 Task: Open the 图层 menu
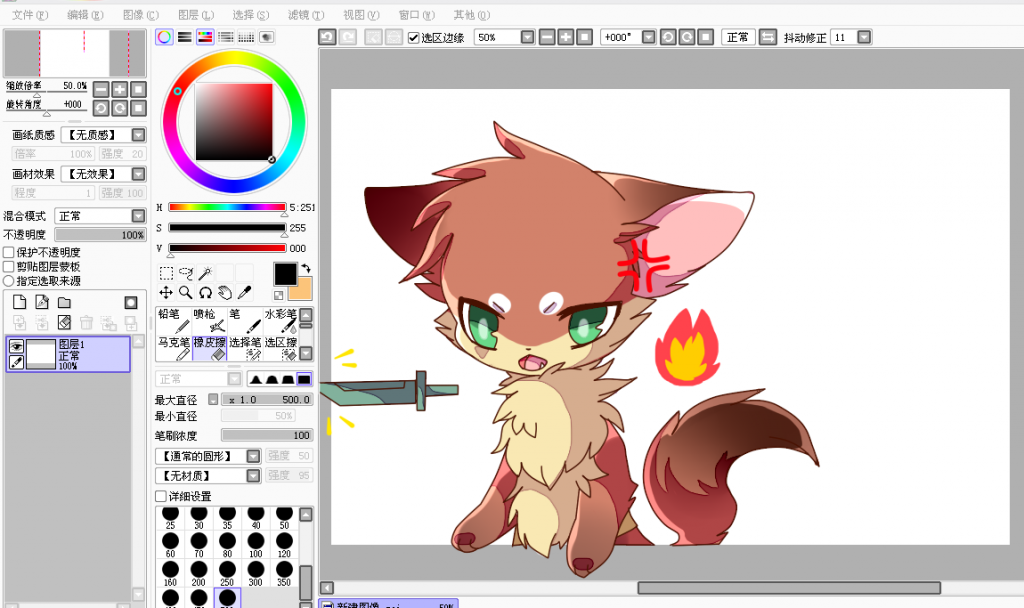point(196,14)
